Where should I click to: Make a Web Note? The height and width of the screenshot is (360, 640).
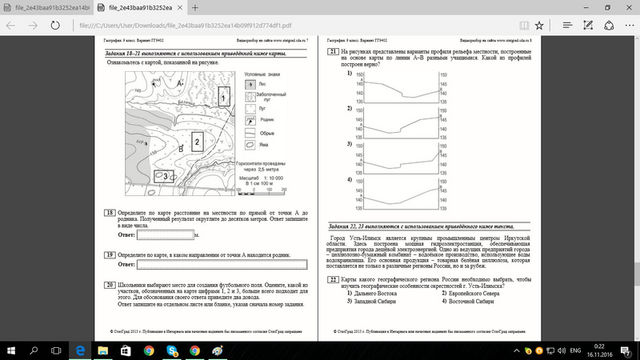coord(588,25)
